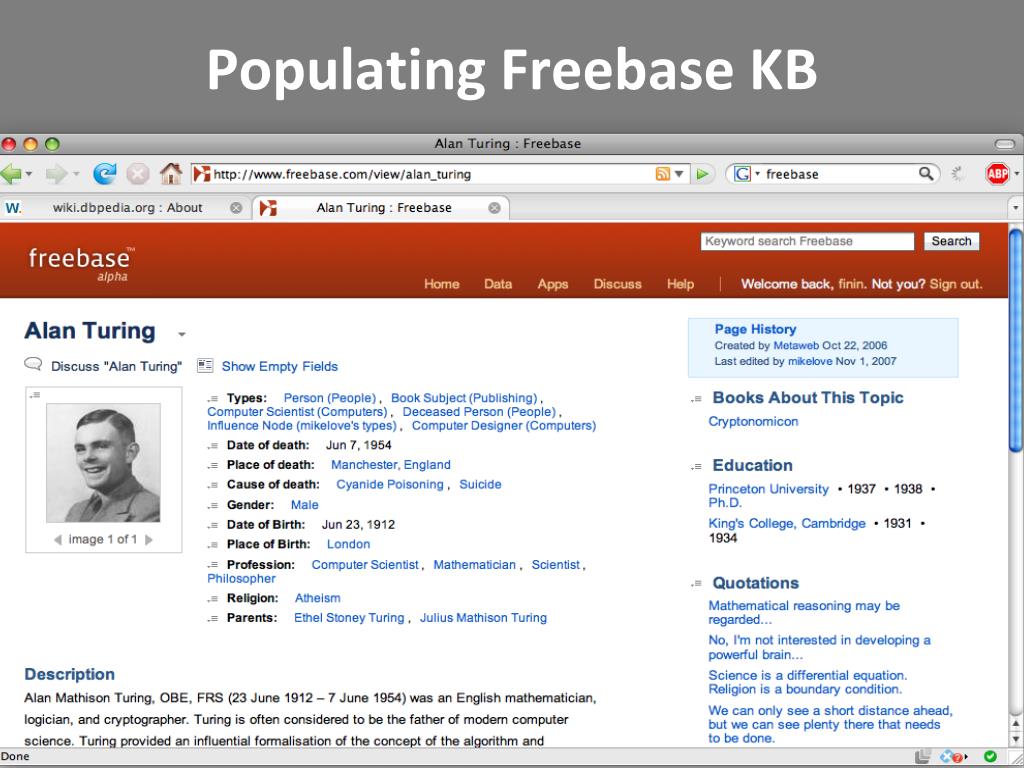Click the Sign out link
Image resolution: width=1024 pixels, height=768 pixels.
pyautogui.click(x=955, y=284)
